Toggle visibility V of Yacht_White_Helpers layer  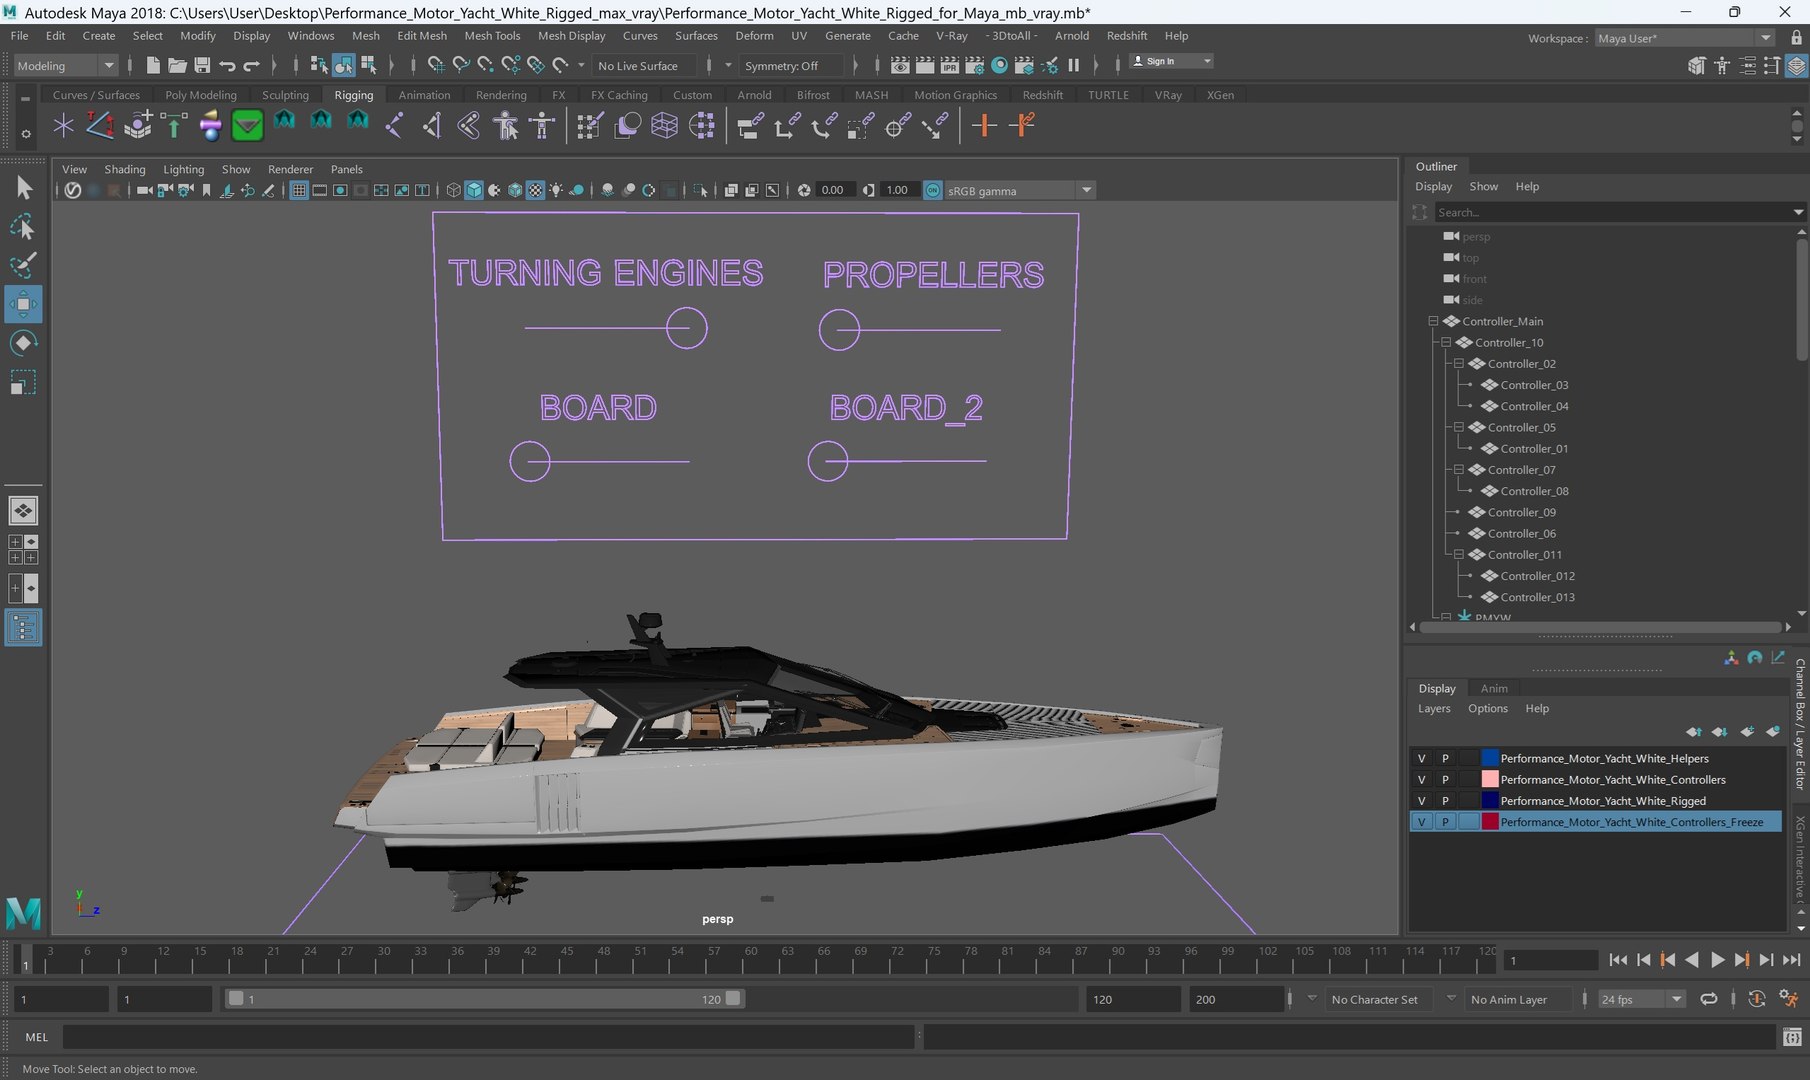coord(1421,758)
